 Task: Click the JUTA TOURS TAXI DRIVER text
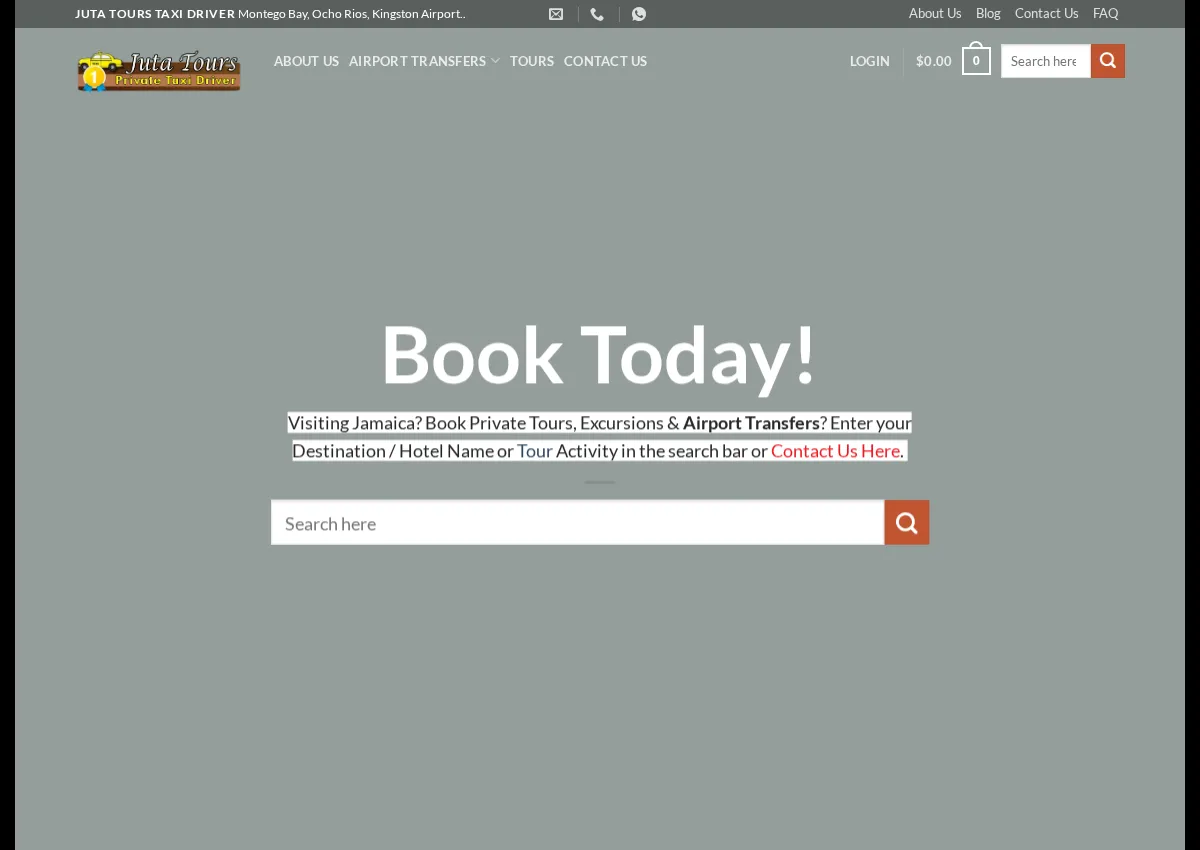[155, 14]
